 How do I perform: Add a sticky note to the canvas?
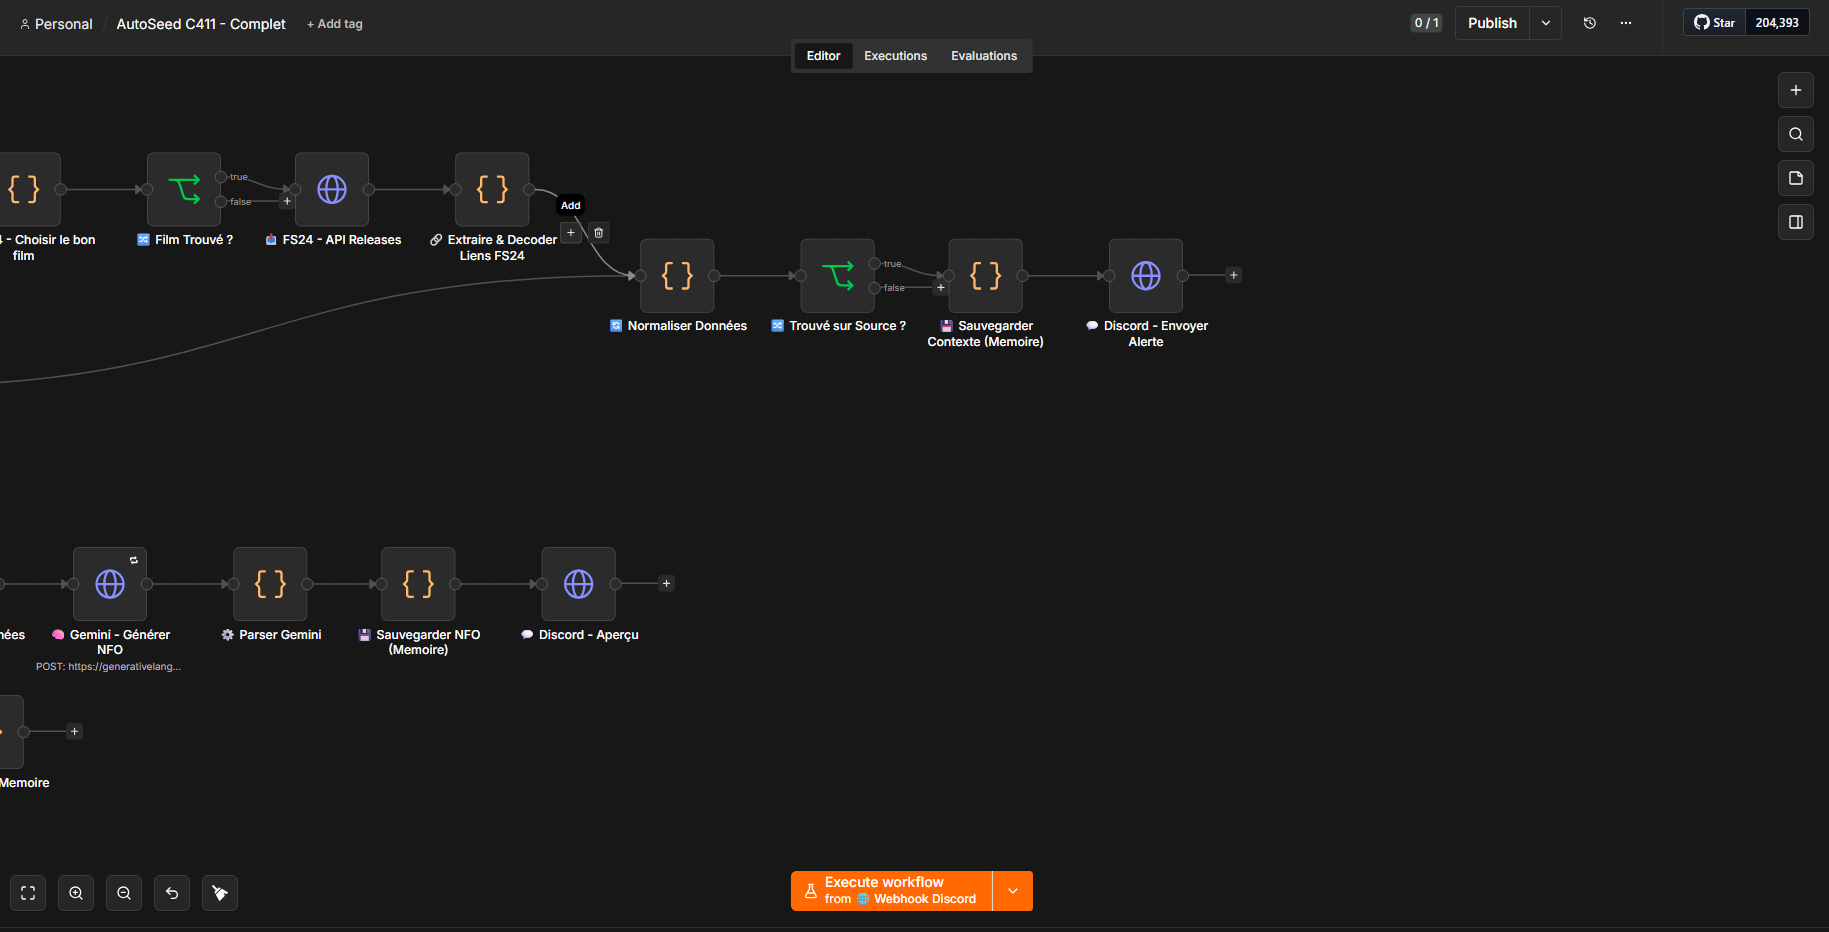[x=1796, y=178]
